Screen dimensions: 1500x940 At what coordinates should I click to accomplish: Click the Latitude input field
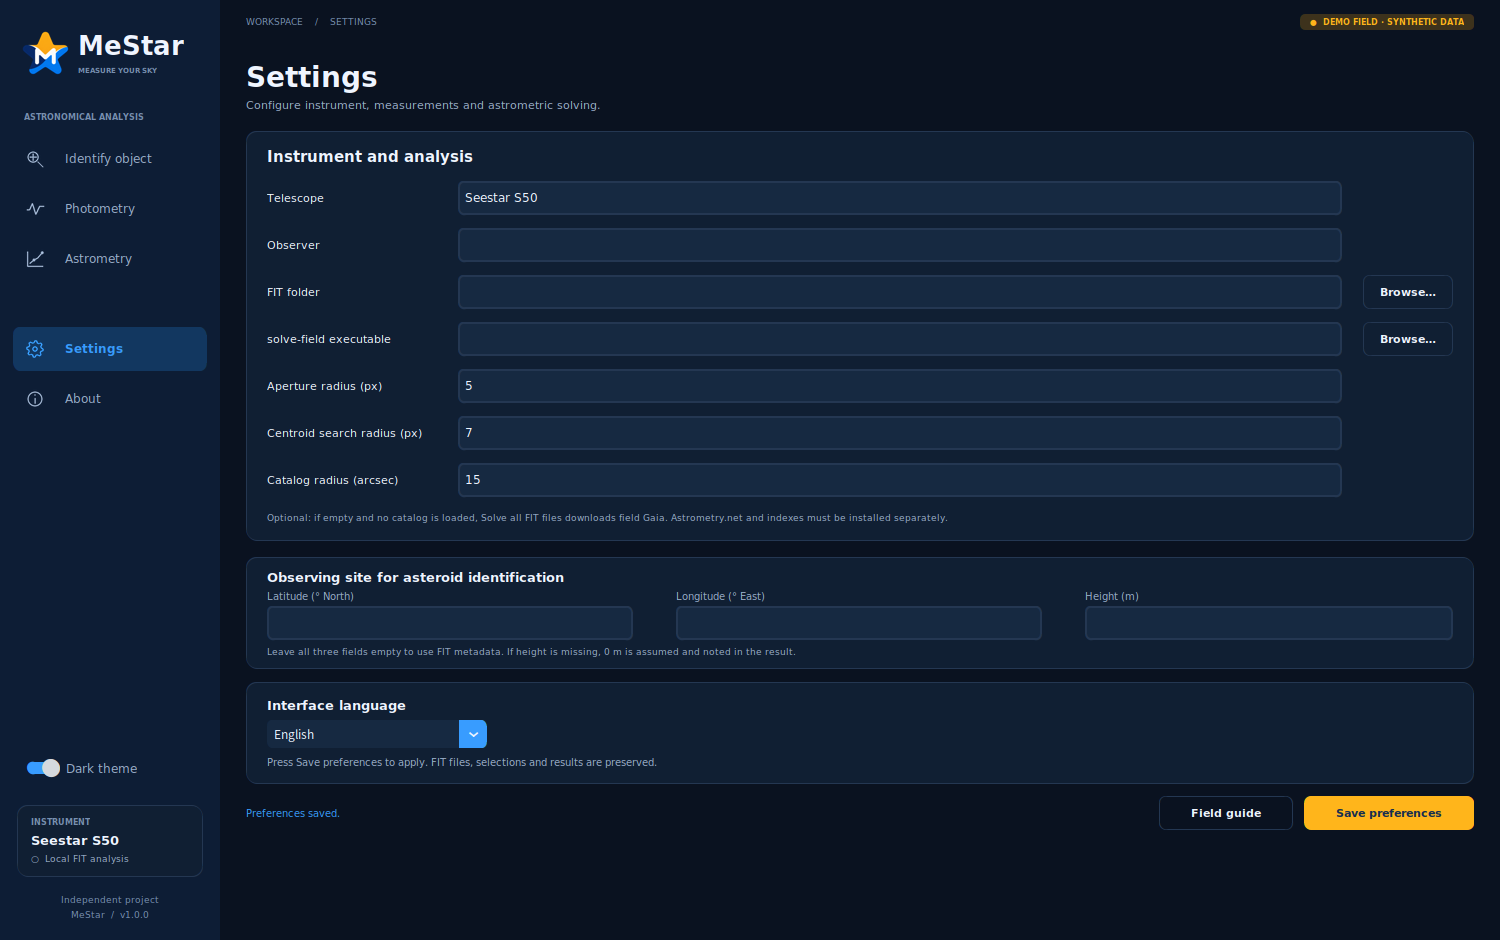450,623
